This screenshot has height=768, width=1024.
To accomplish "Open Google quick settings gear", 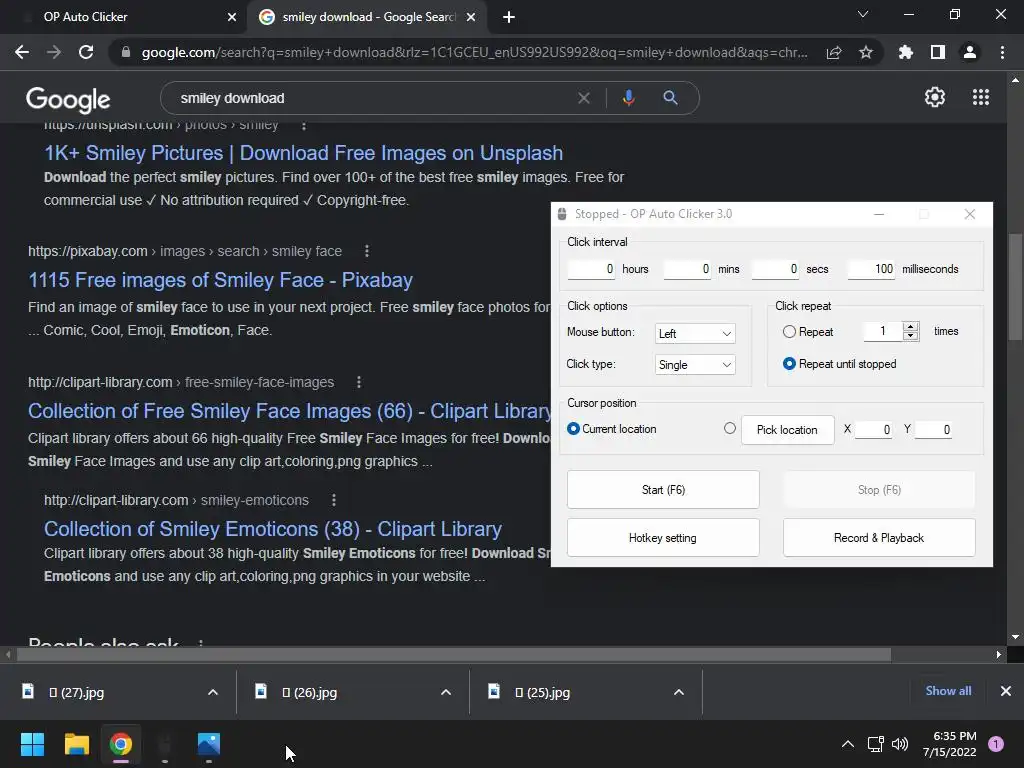I will [x=935, y=97].
